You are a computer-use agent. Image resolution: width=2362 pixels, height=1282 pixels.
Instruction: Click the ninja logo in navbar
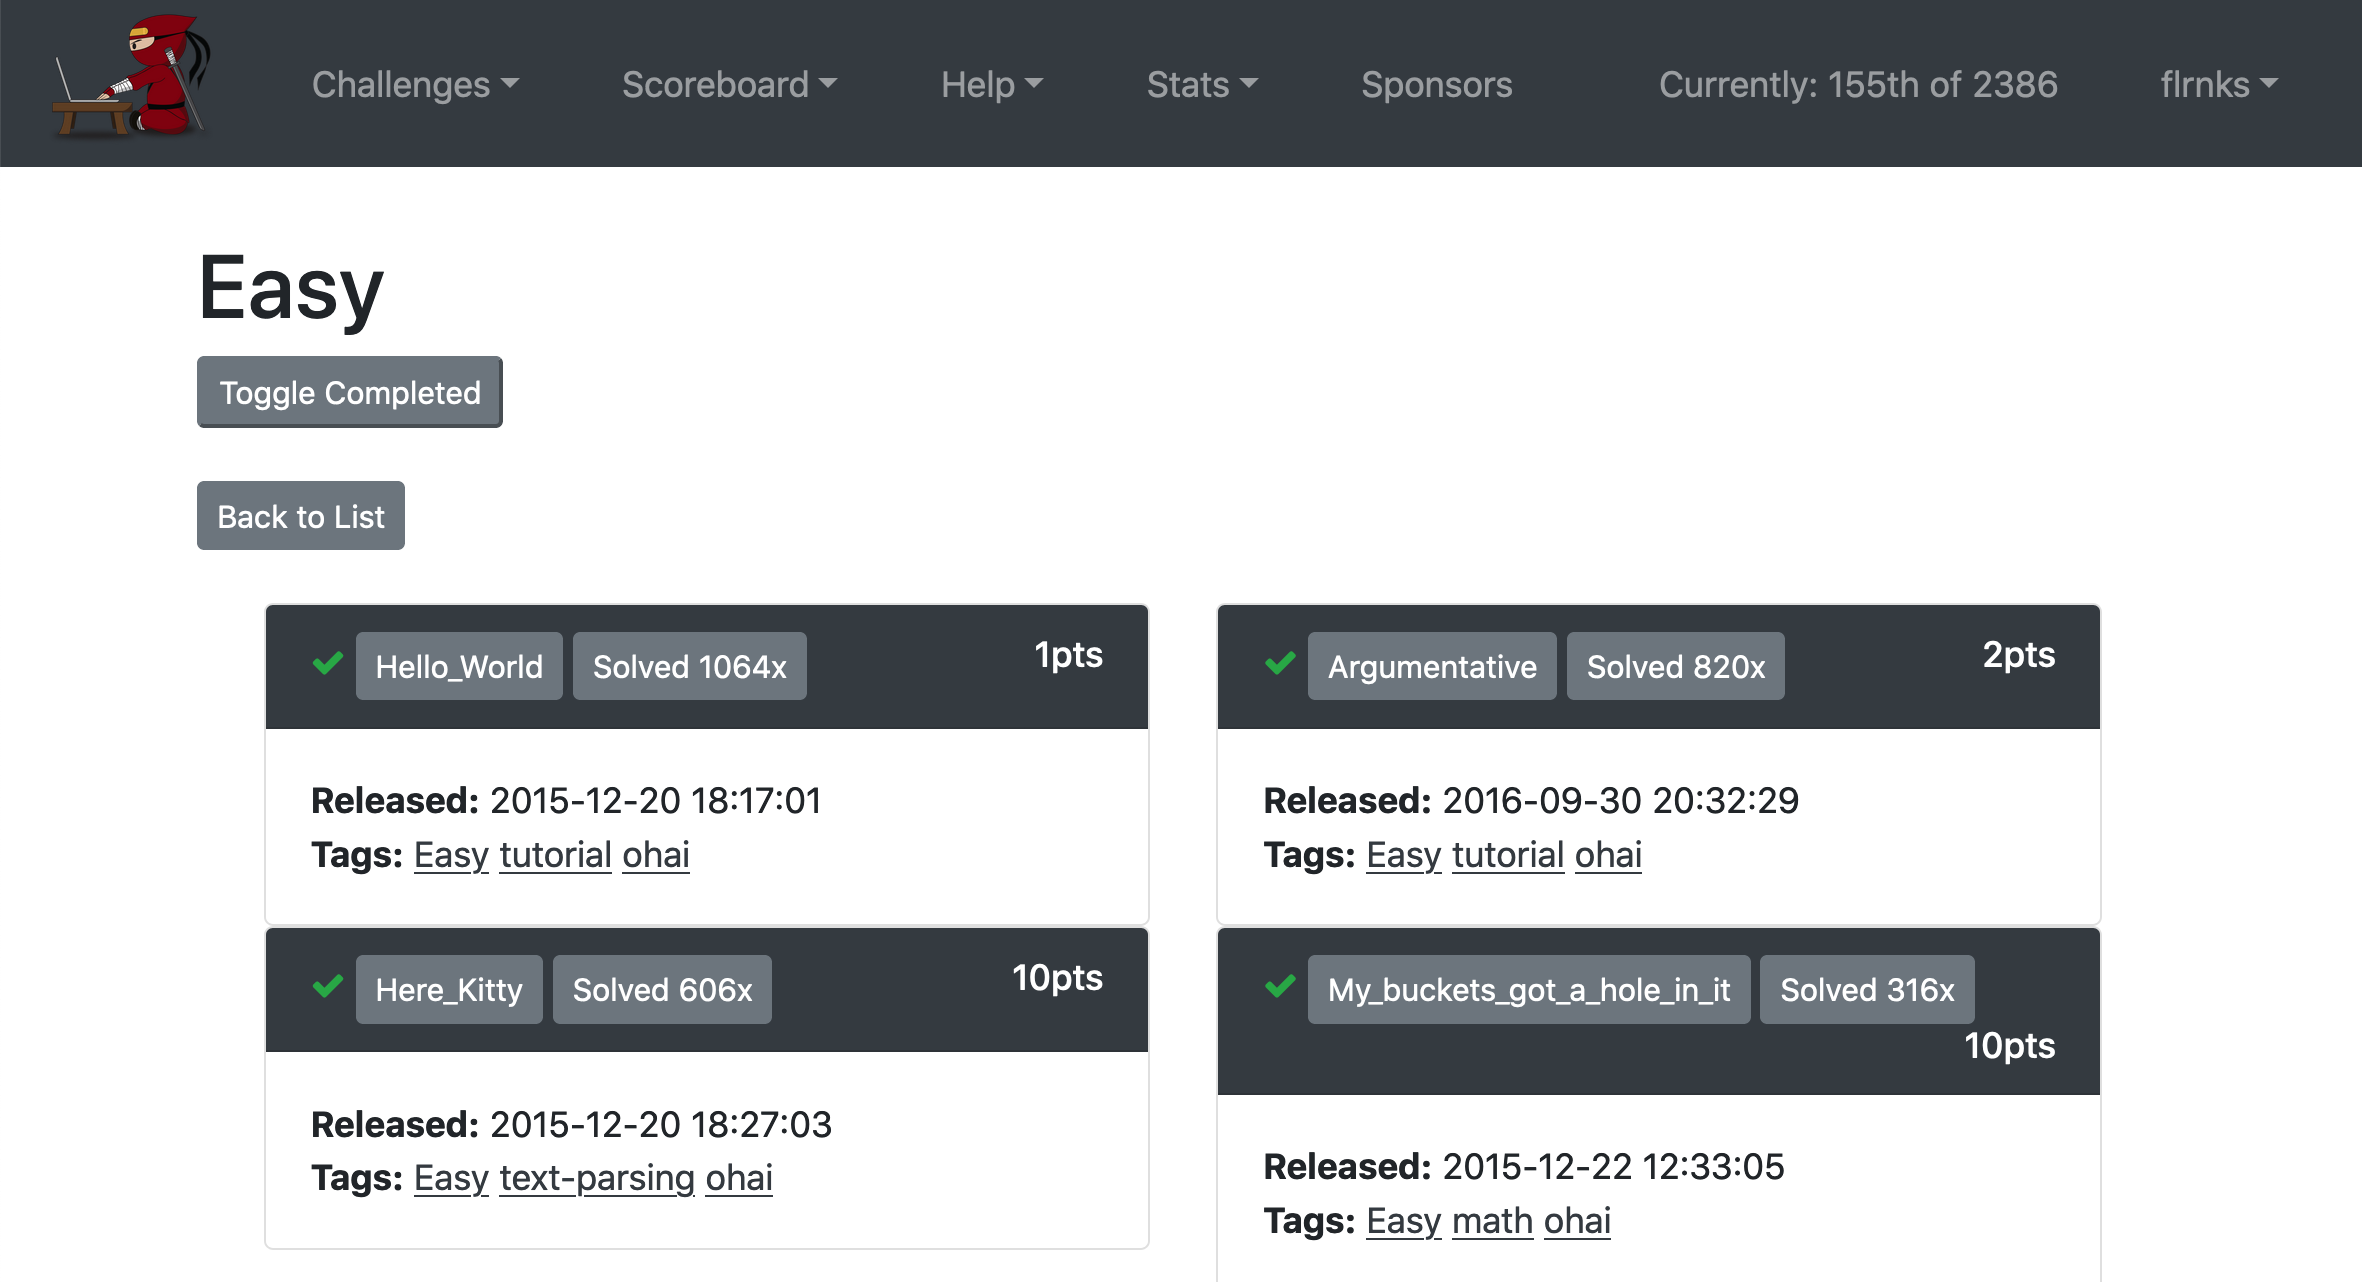click(132, 78)
